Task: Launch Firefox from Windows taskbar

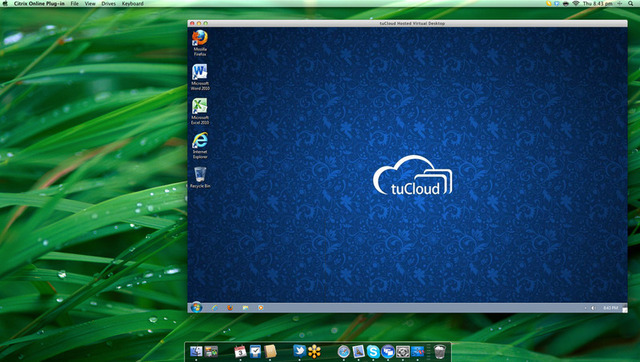Action: coord(230,308)
